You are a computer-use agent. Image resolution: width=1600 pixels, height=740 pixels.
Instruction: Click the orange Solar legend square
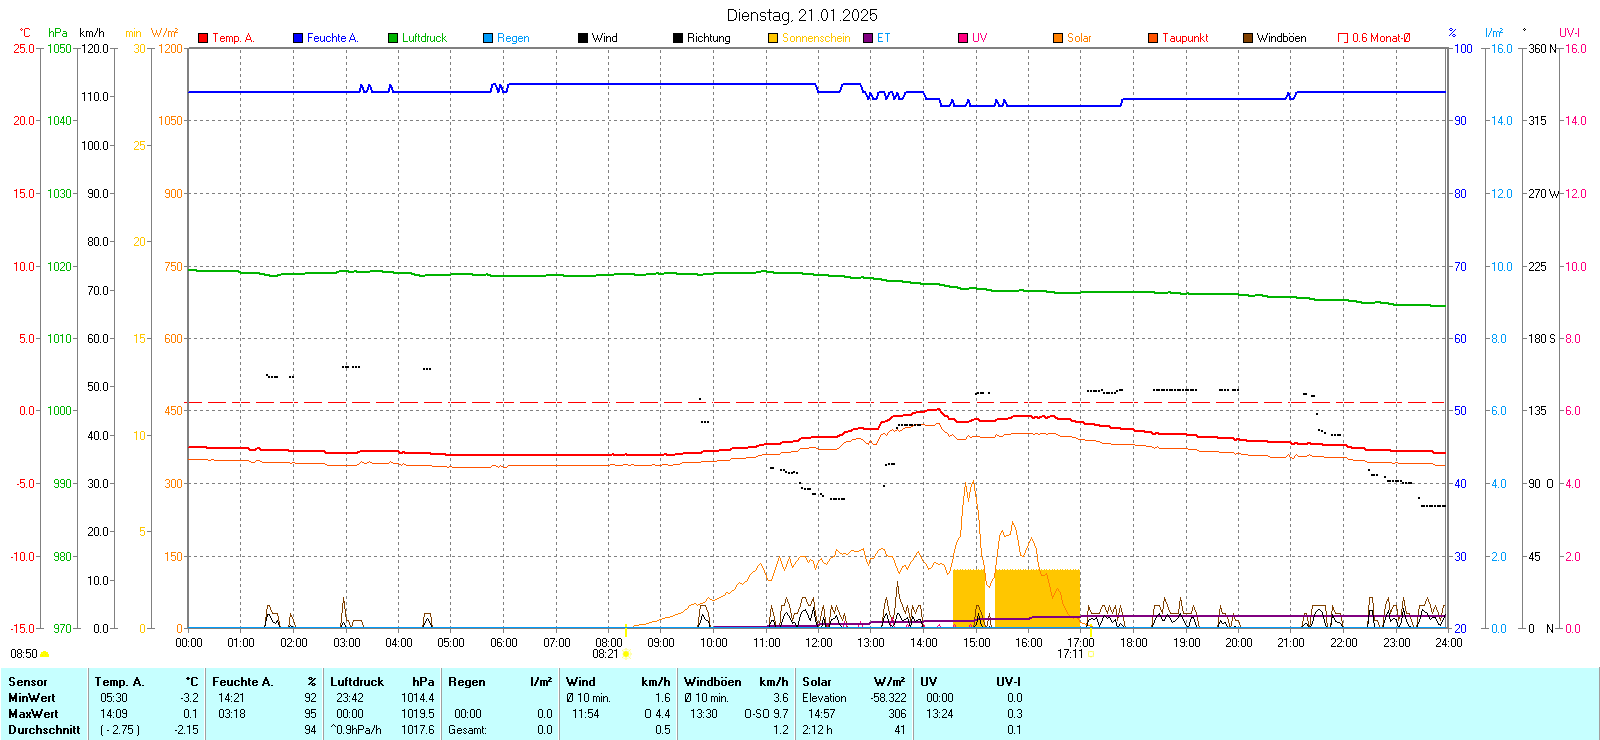[1058, 38]
